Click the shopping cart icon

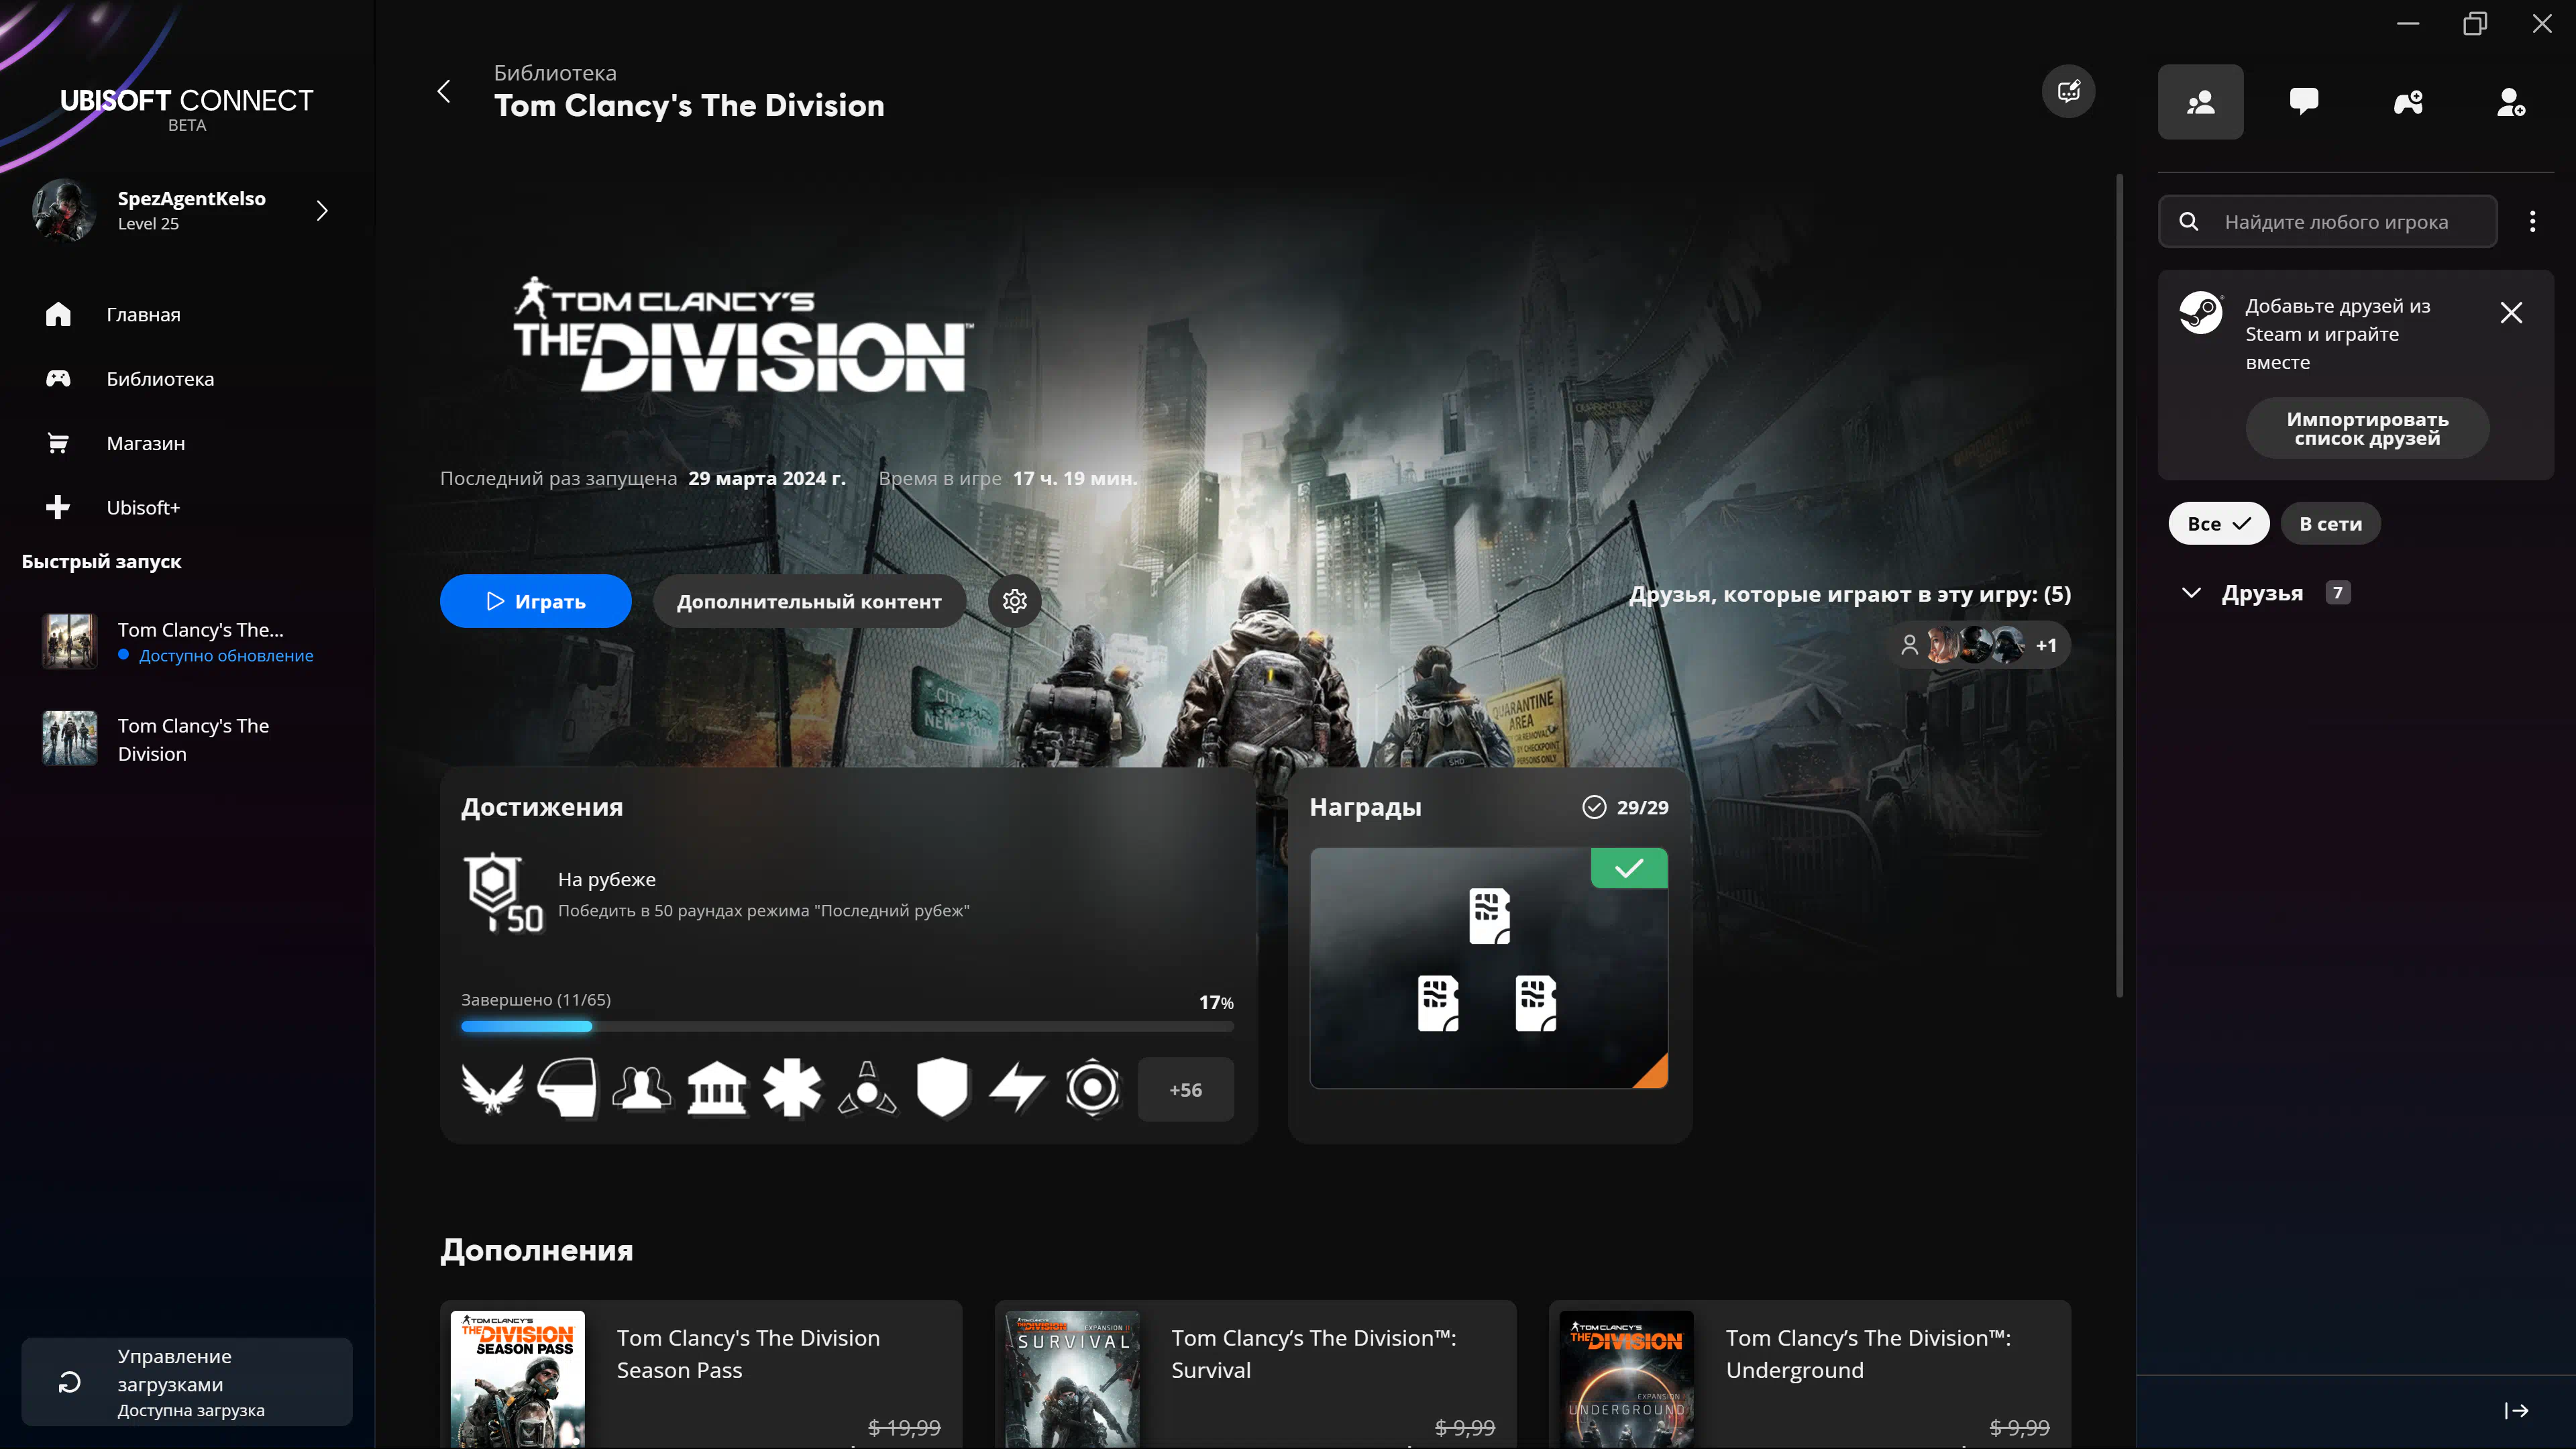(58, 443)
